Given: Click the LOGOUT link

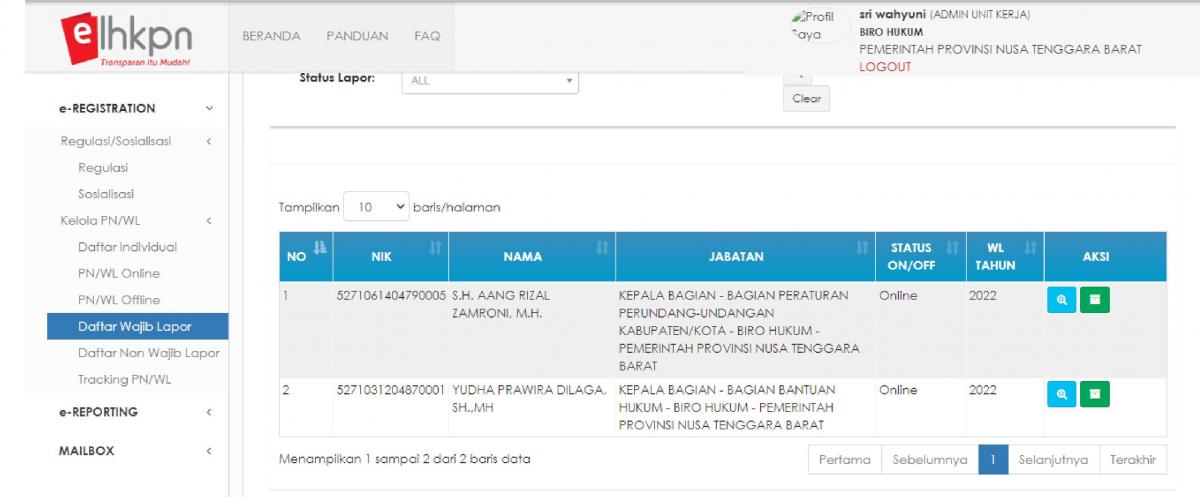Looking at the screenshot, I should [885, 67].
